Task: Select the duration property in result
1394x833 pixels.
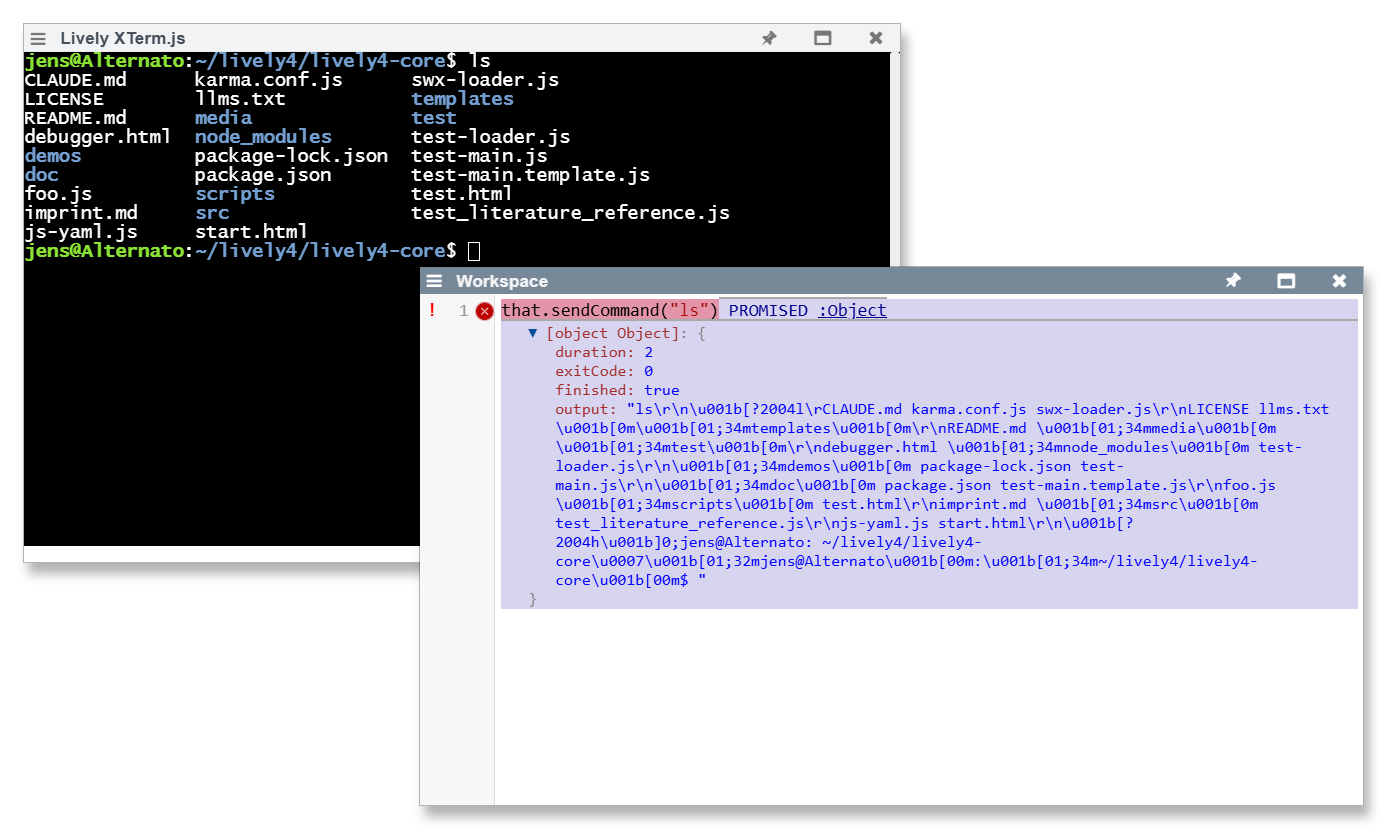Action: coord(594,352)
